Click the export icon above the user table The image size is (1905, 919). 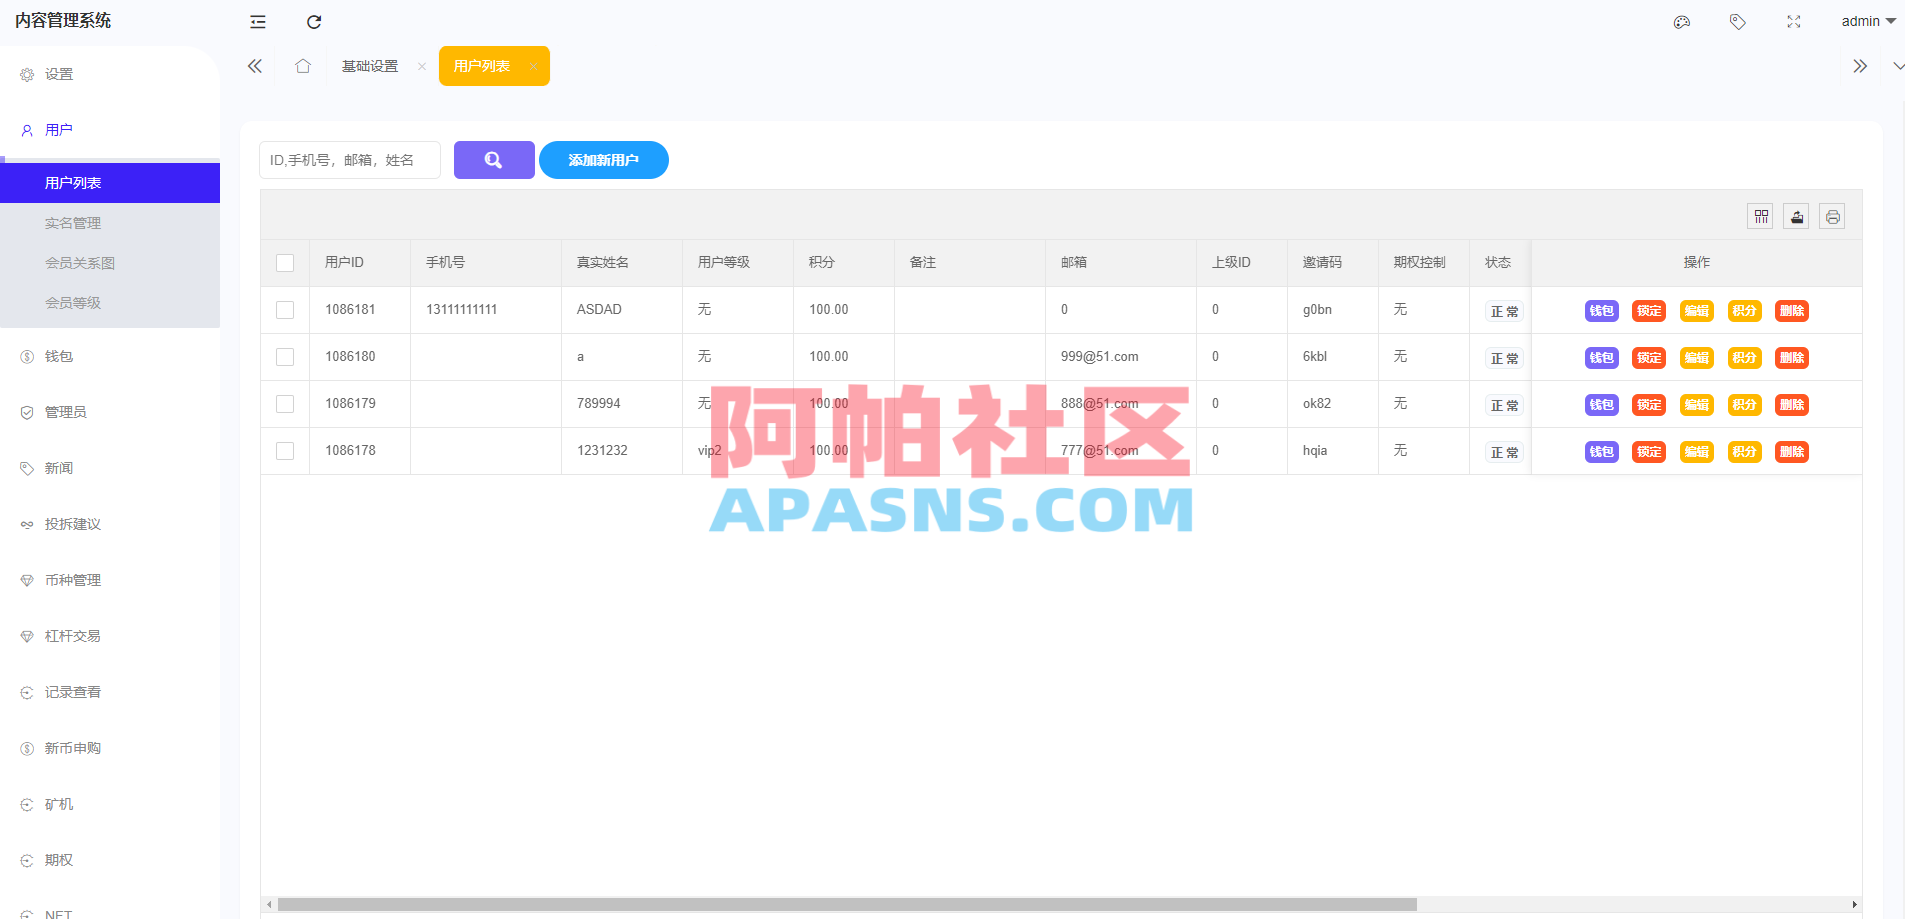pos(1796,215)
